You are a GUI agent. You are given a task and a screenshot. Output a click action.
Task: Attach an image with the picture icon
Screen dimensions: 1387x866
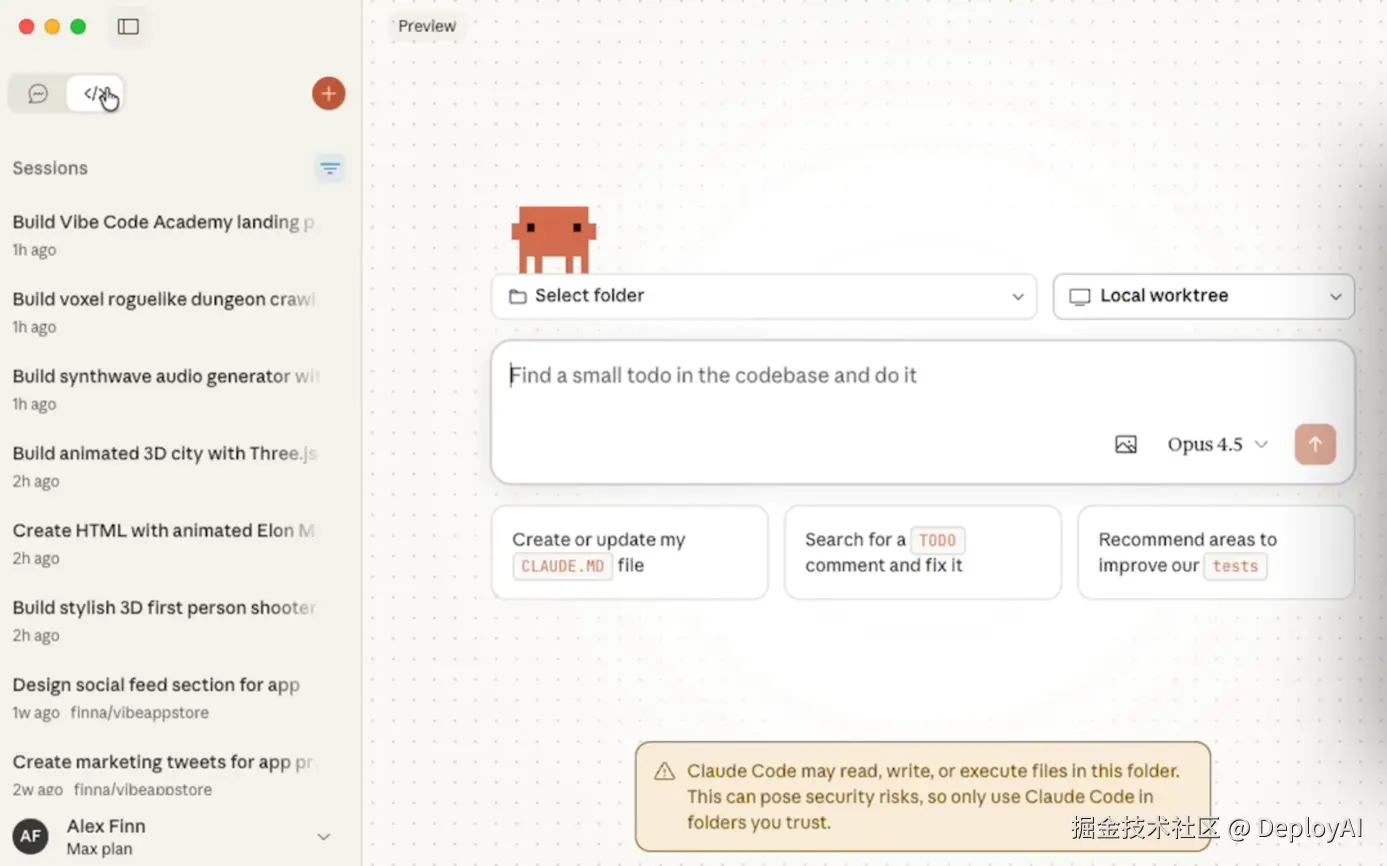tap(1126, 445)
